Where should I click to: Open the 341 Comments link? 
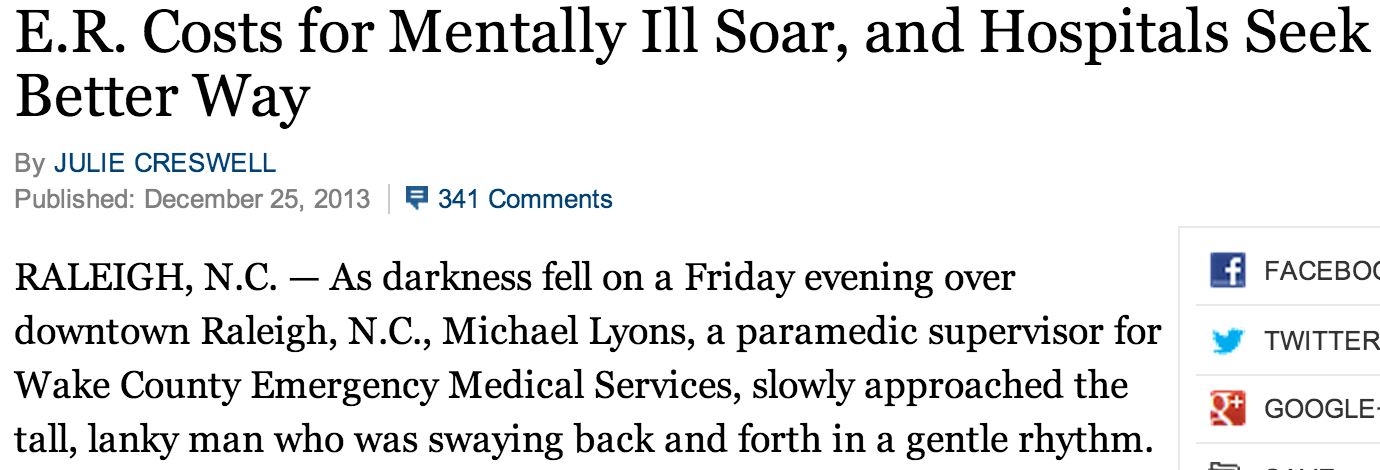pyautogui.click(x=525, y=199)
